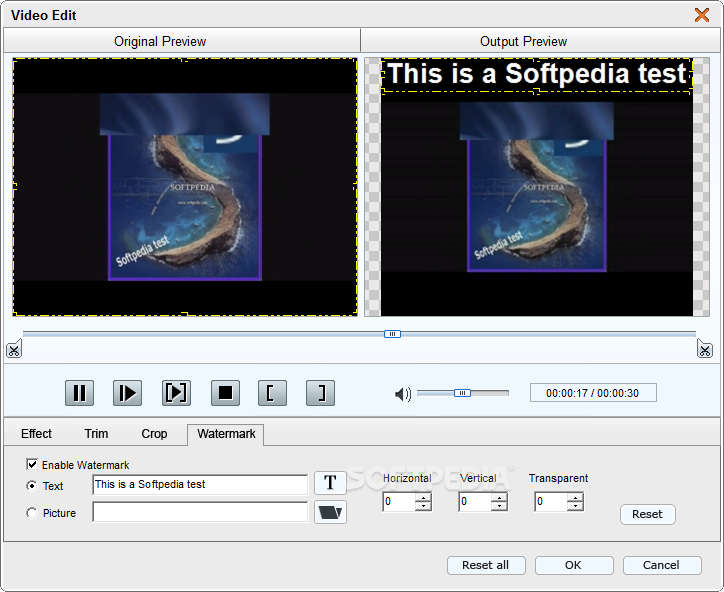Decrease the Transparent value

tap(575, 506)
